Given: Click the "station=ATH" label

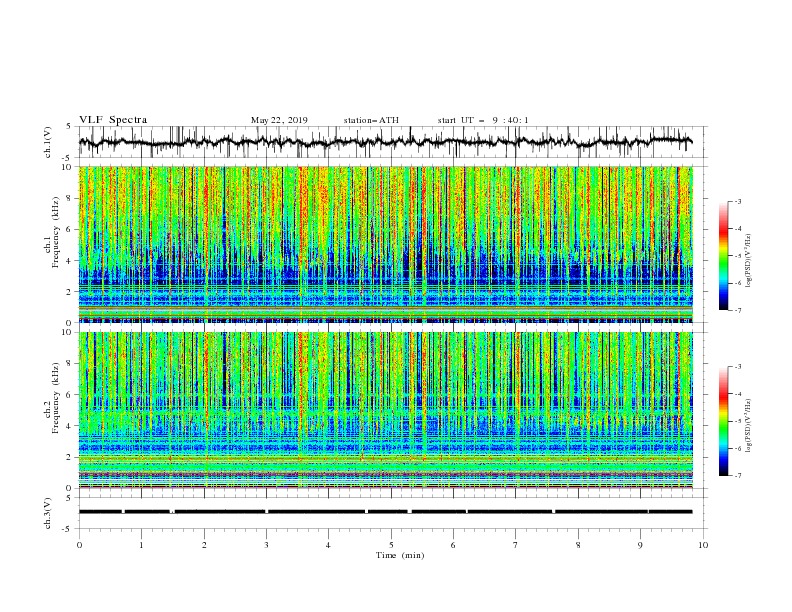Looking at the screenshot, I should pyautogui.click(x=371, y=120).
